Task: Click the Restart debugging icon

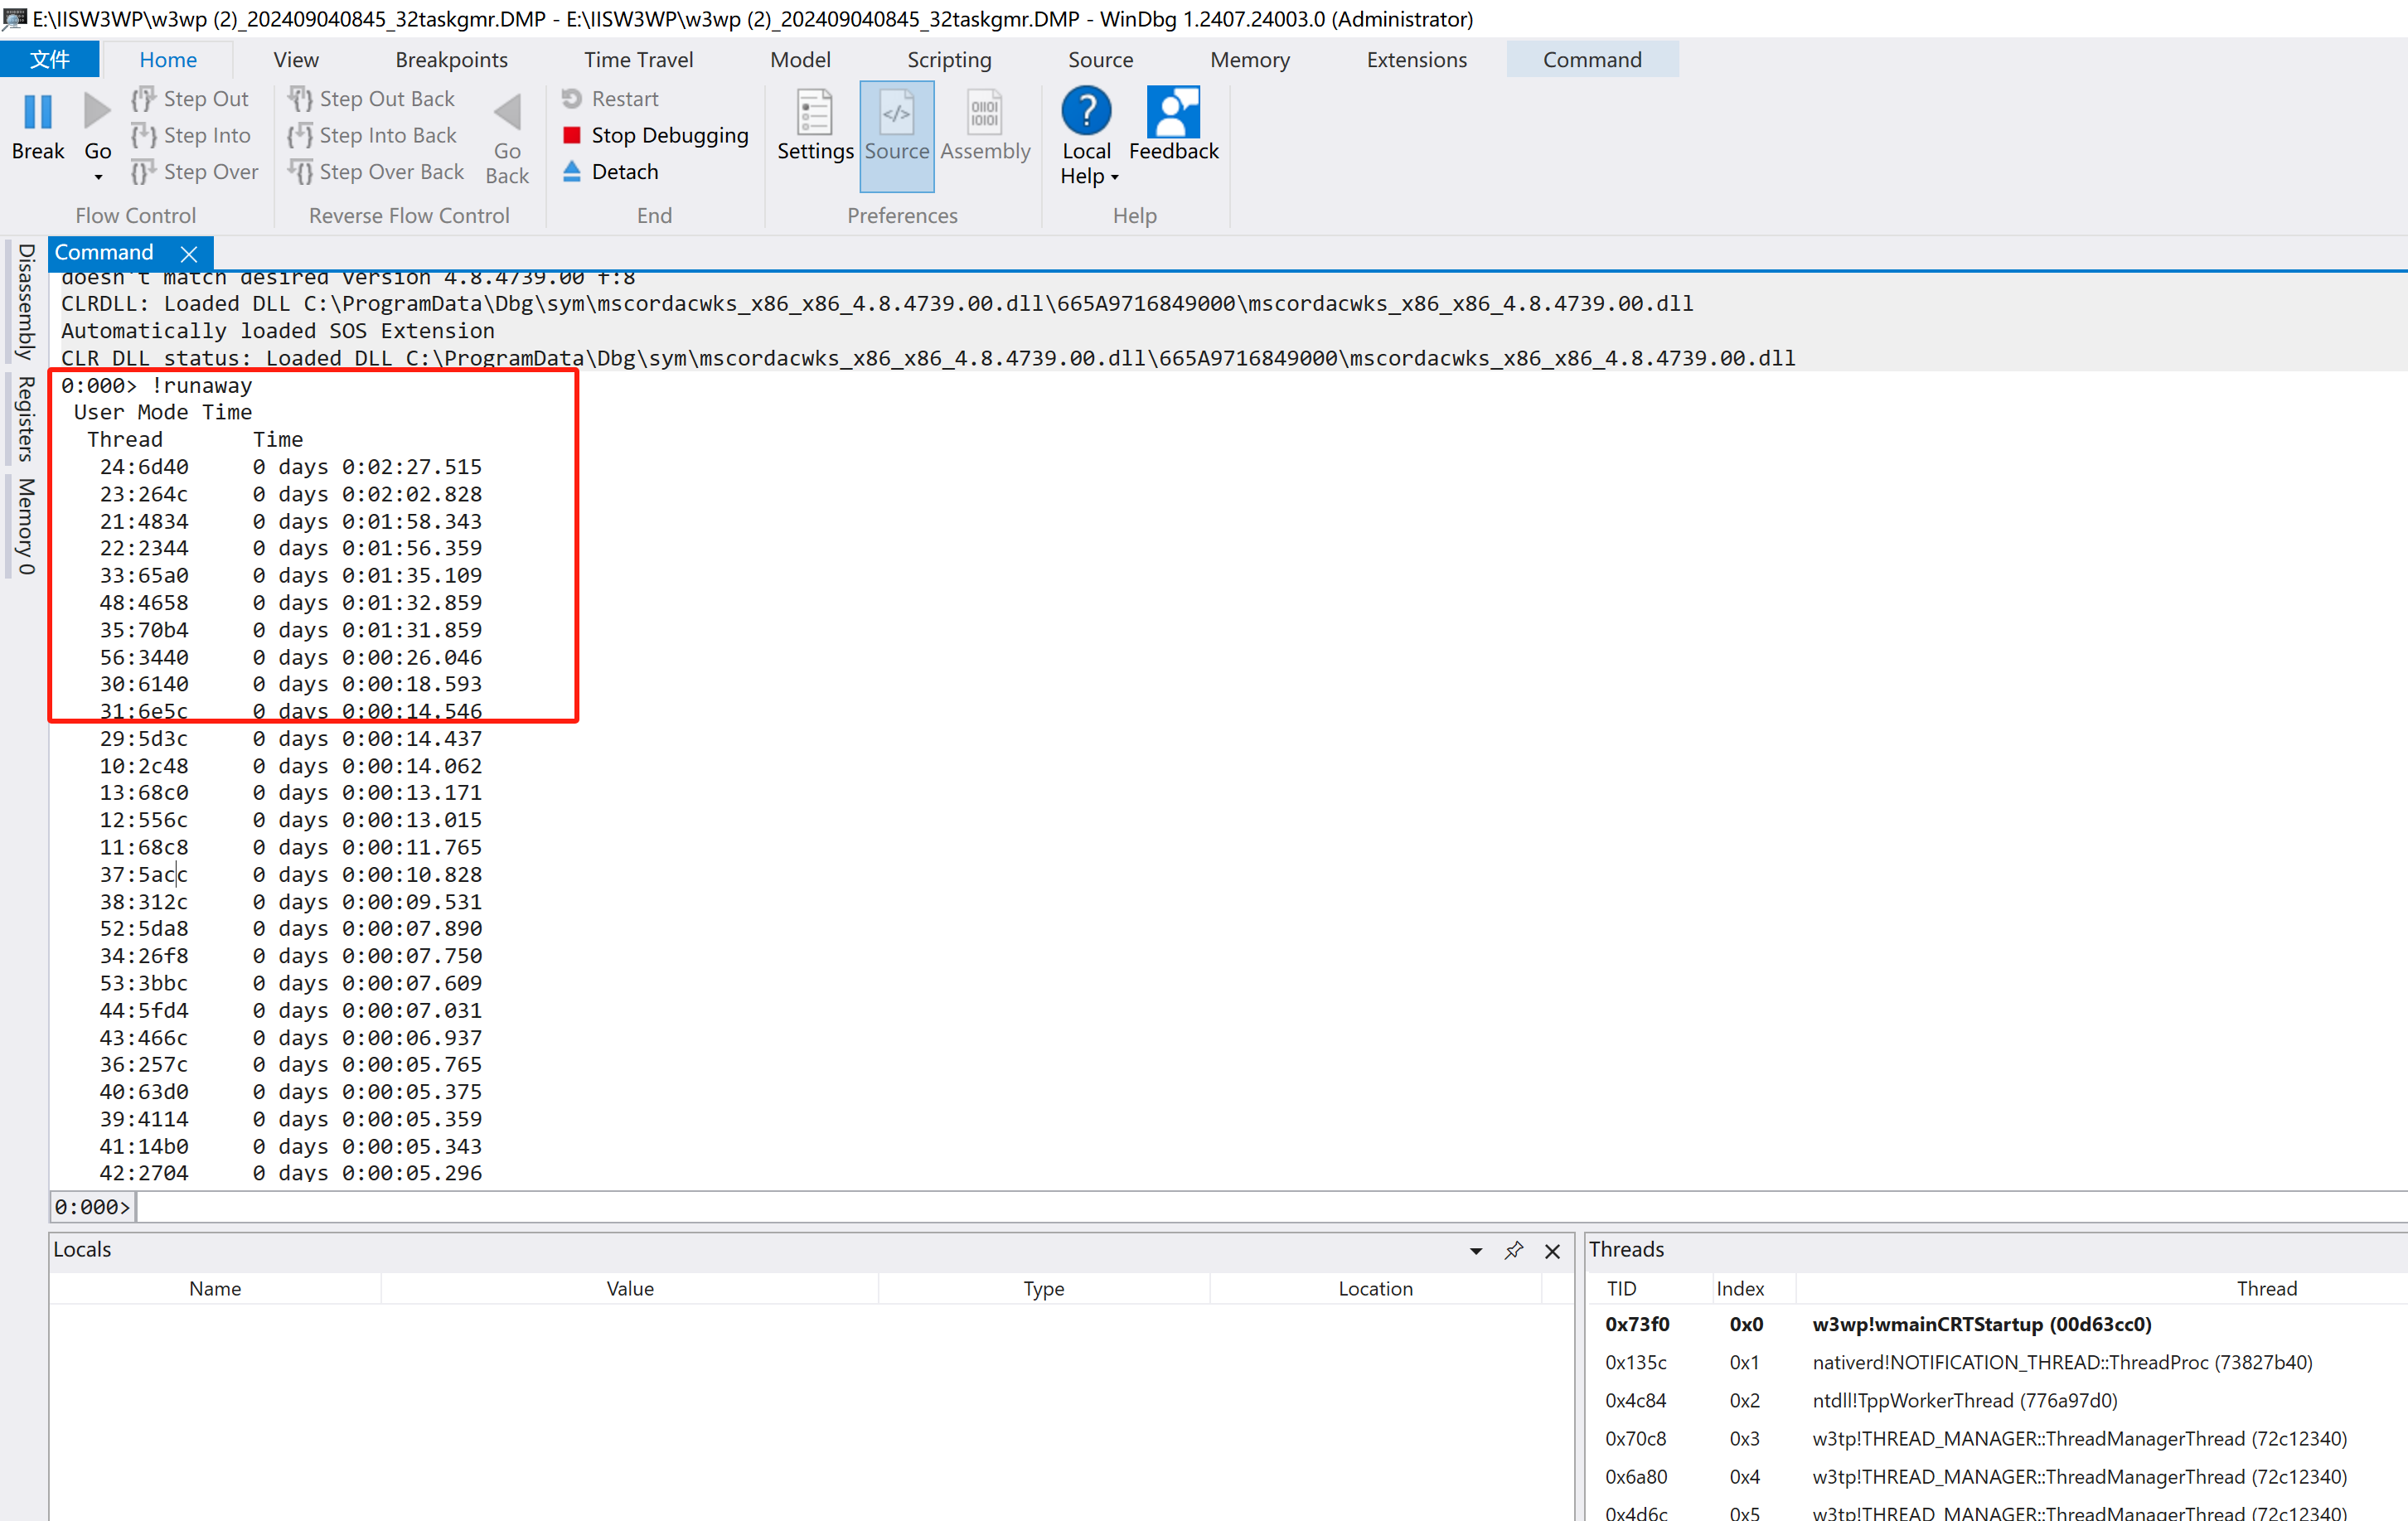Action: coord(572,99)
